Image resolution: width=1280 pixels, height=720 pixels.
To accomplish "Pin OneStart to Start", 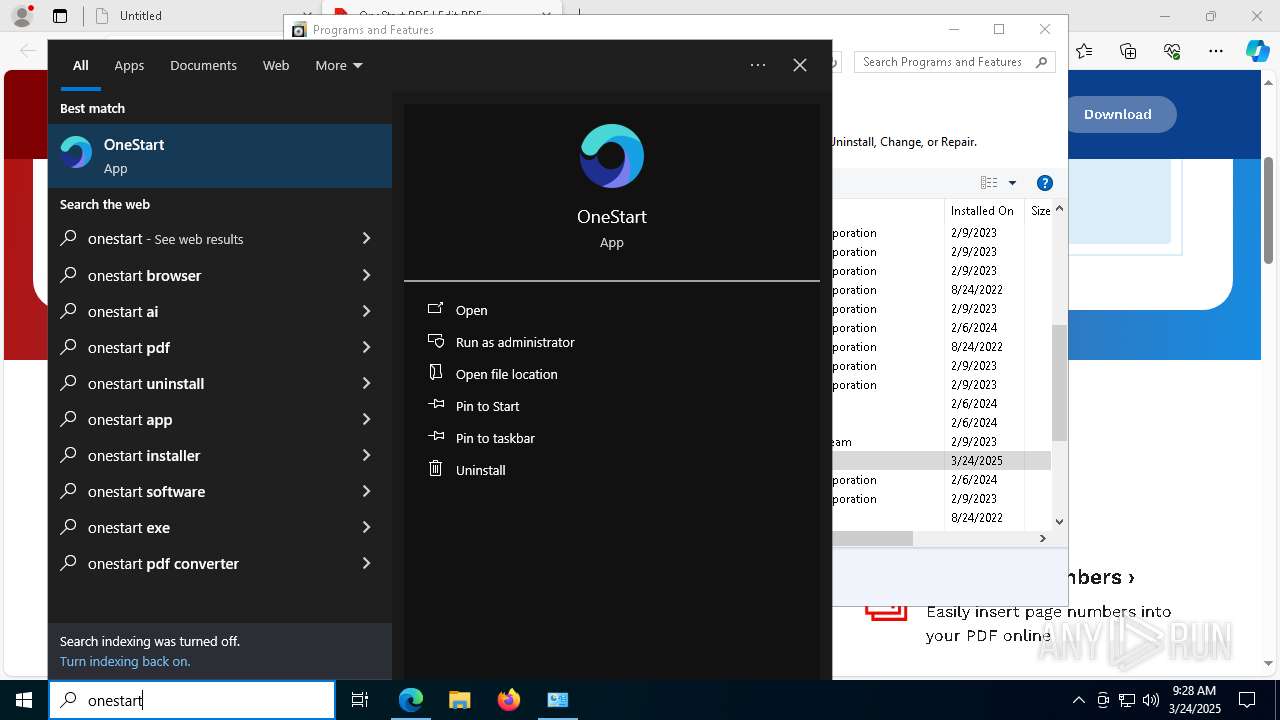I will (487, 406).
